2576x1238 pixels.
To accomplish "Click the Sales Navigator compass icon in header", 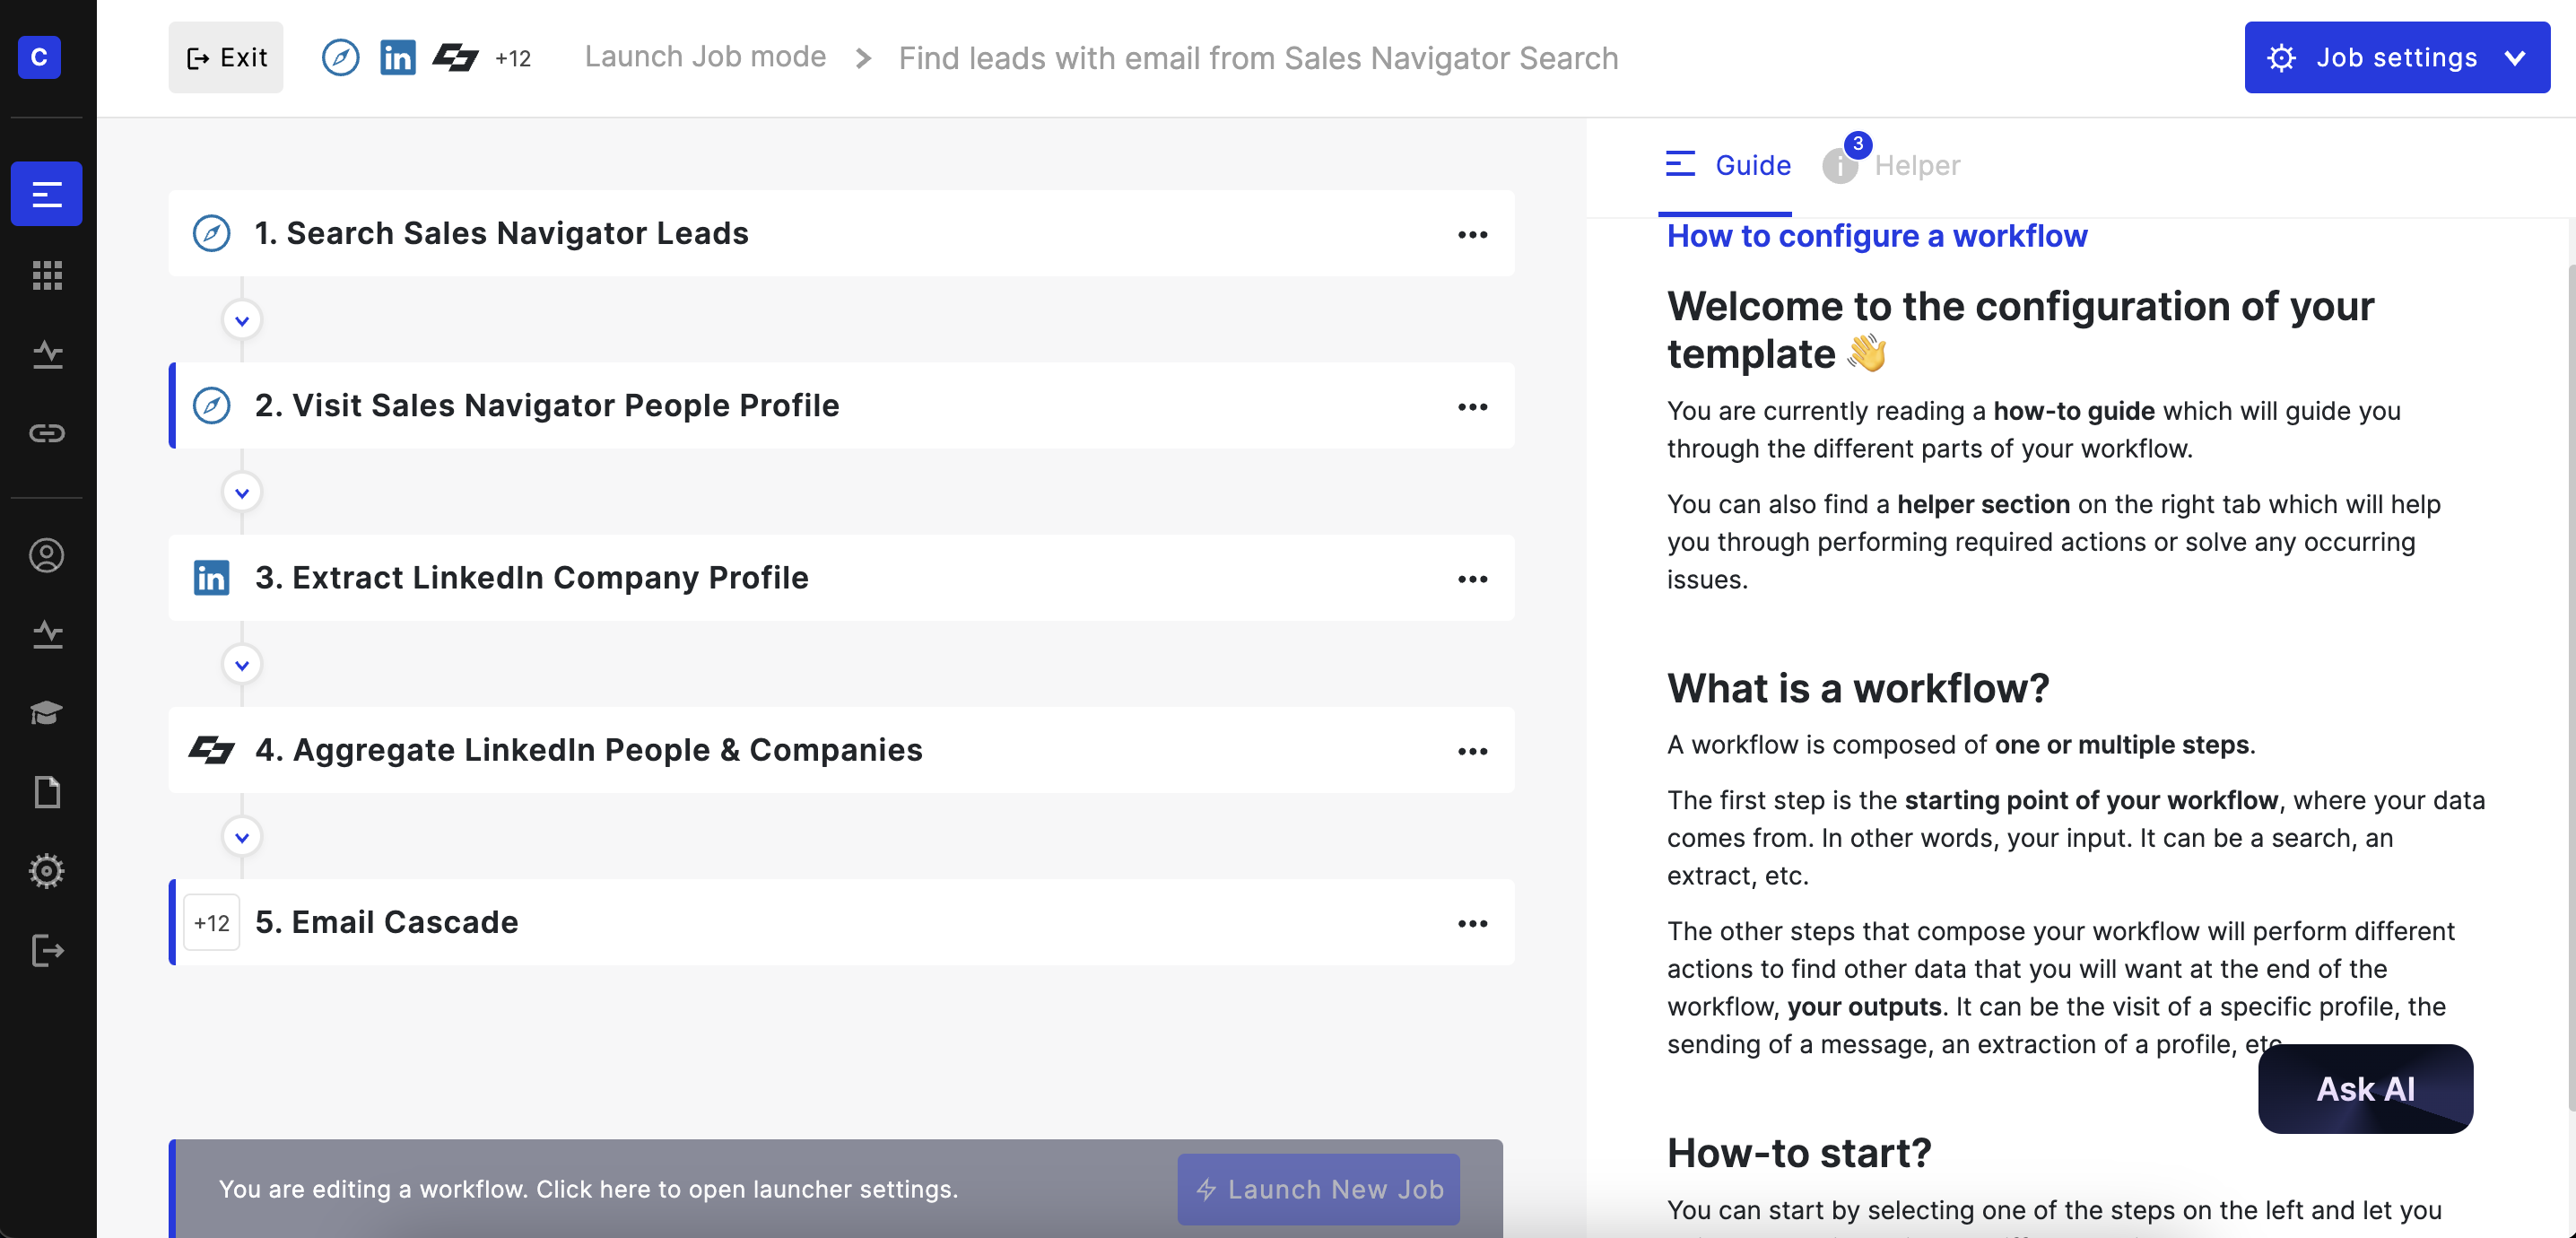I will point(341,57).
